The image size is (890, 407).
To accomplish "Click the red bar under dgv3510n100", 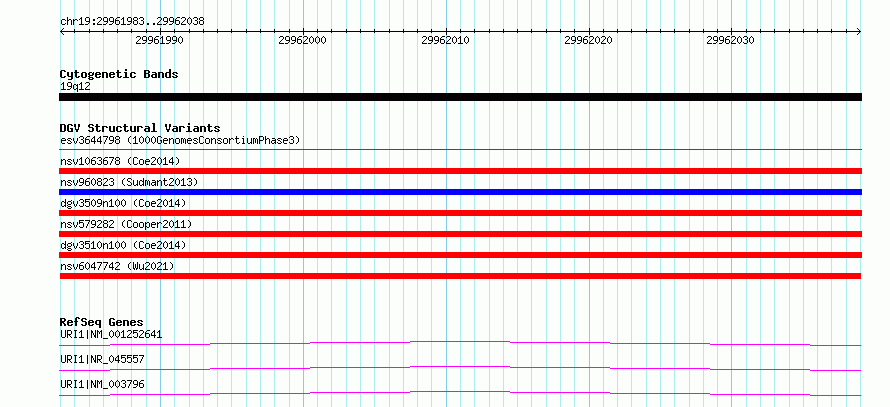I will coord(460,255).
